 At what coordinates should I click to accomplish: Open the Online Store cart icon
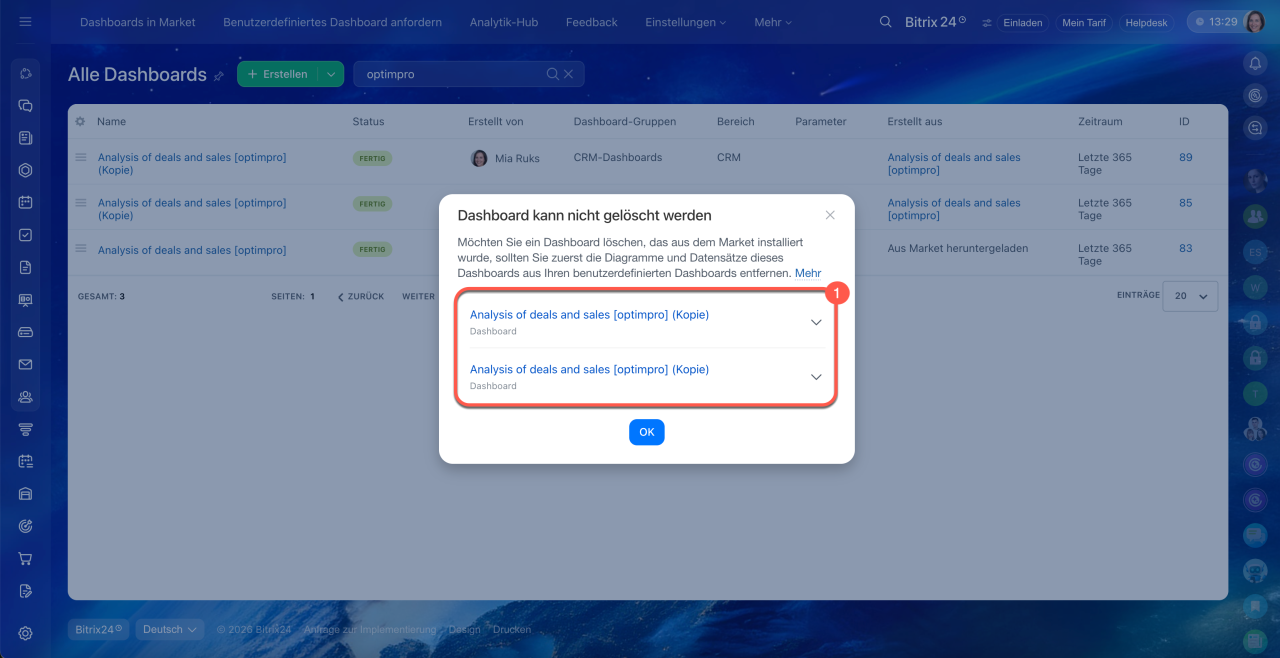click(26, 558)
